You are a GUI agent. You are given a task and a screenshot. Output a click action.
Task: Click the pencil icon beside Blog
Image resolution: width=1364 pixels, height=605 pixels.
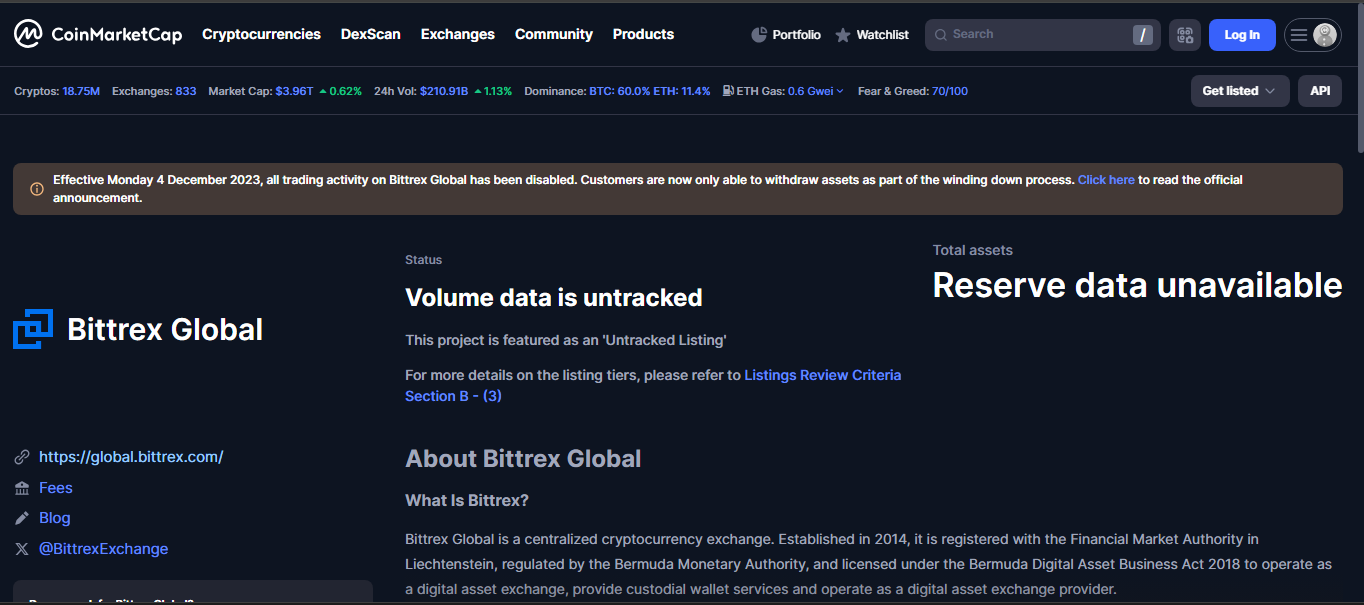pyautogui.click(x=22, y=518)
